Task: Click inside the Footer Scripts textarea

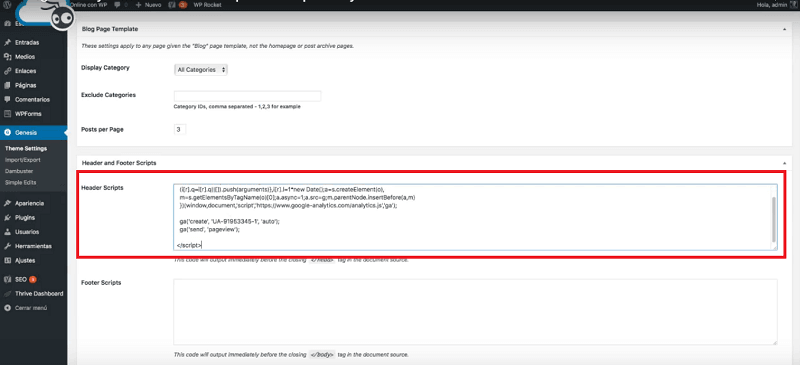Action: click(476, 312)
